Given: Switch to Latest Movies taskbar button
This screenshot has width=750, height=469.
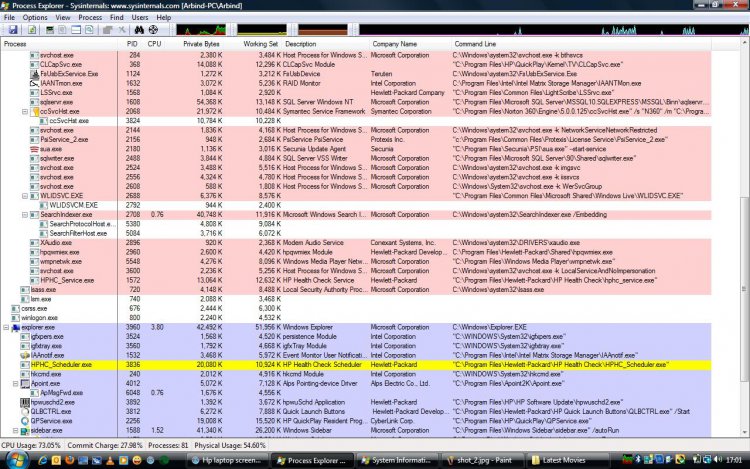Looking at the screenshot, I should (567, 460).
